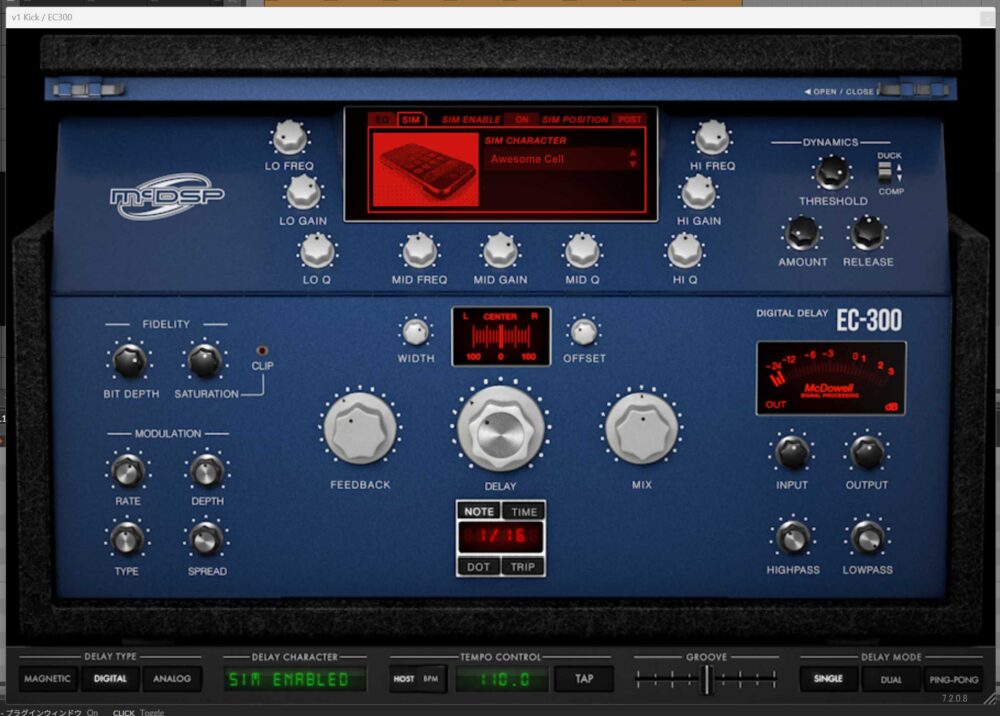This screenshot has height=716, width=1000.
Task: Select the OUTPUT level knob
Action: coord(867,453)
